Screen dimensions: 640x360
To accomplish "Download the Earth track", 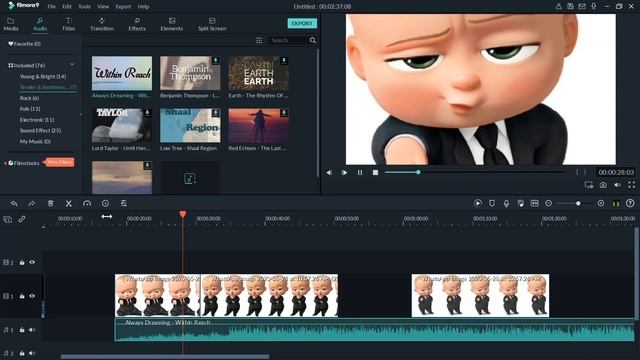I will pos(284,61).
